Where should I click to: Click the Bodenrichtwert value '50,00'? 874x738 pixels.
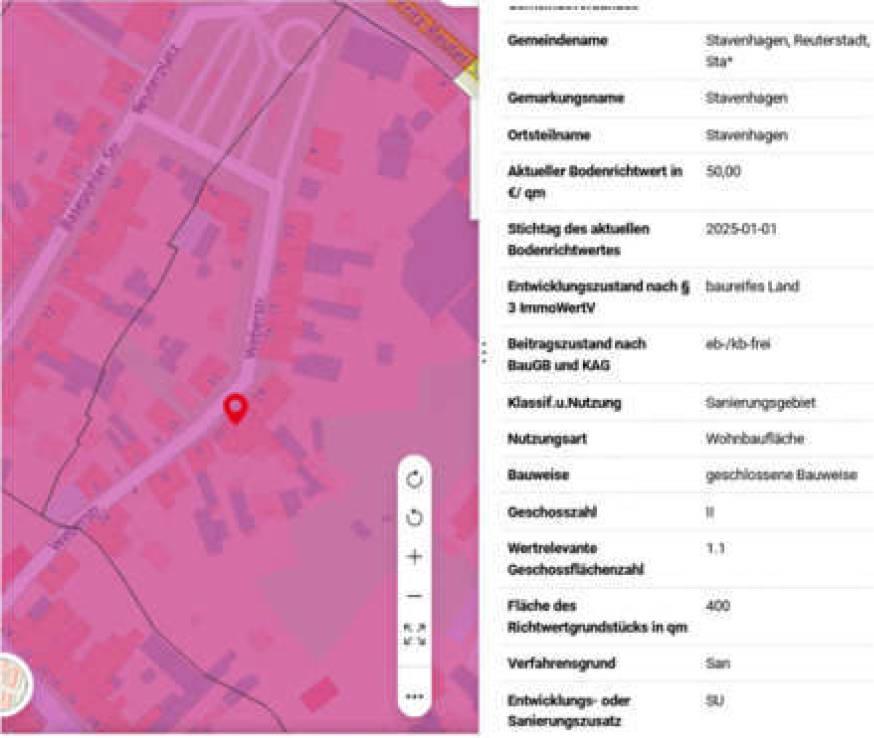pyautogui.click(x=718, y=170)
